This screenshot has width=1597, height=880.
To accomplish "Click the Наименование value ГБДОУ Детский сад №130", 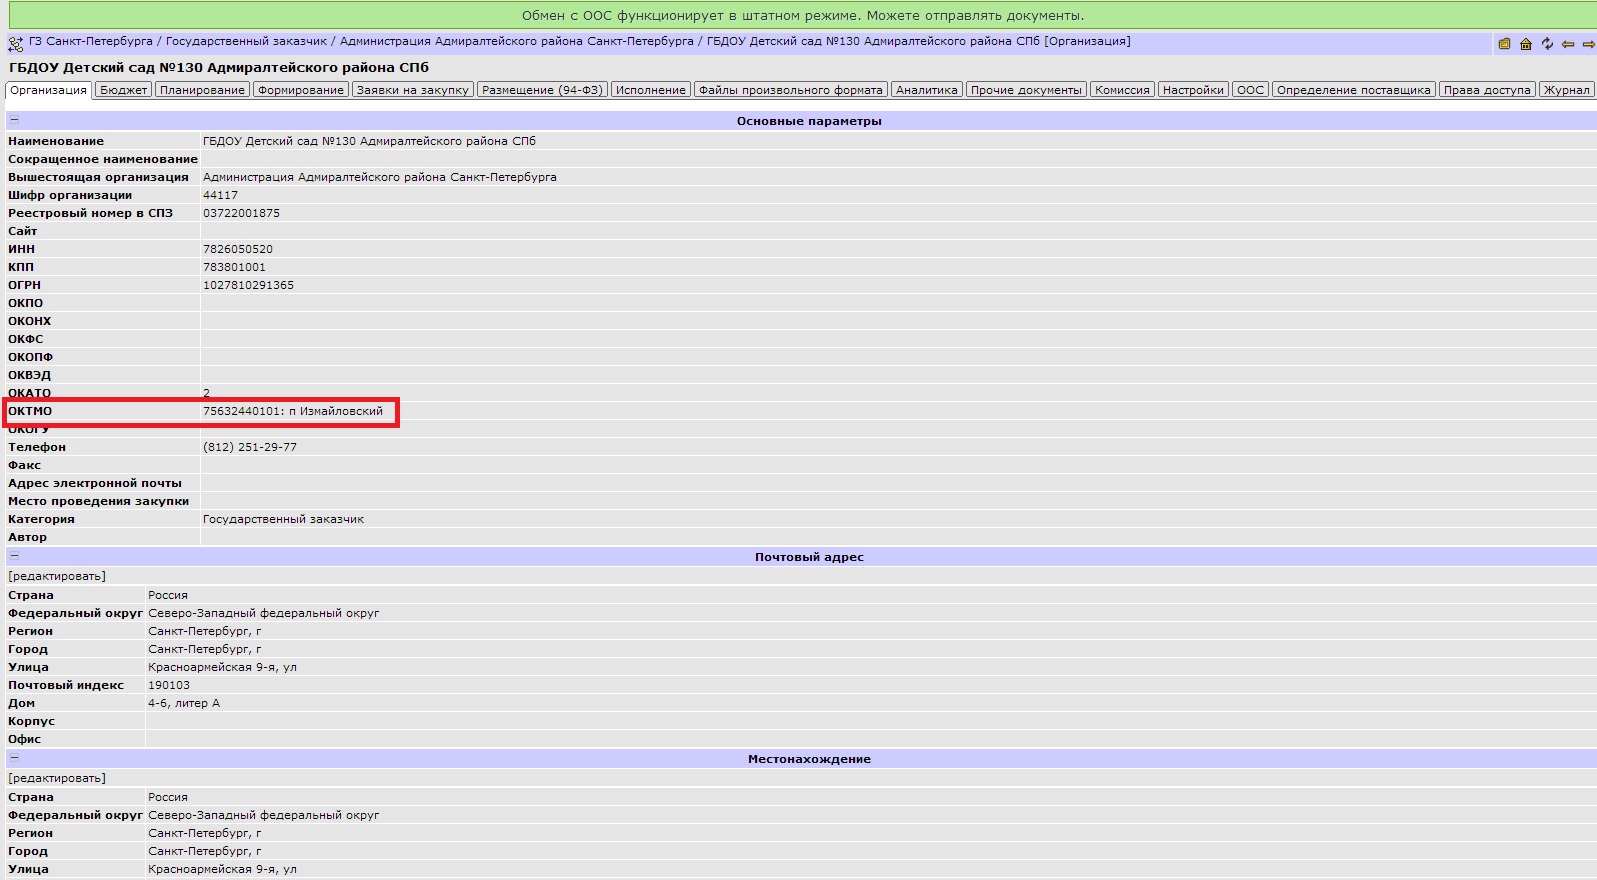I will click(x=369, y=141).
